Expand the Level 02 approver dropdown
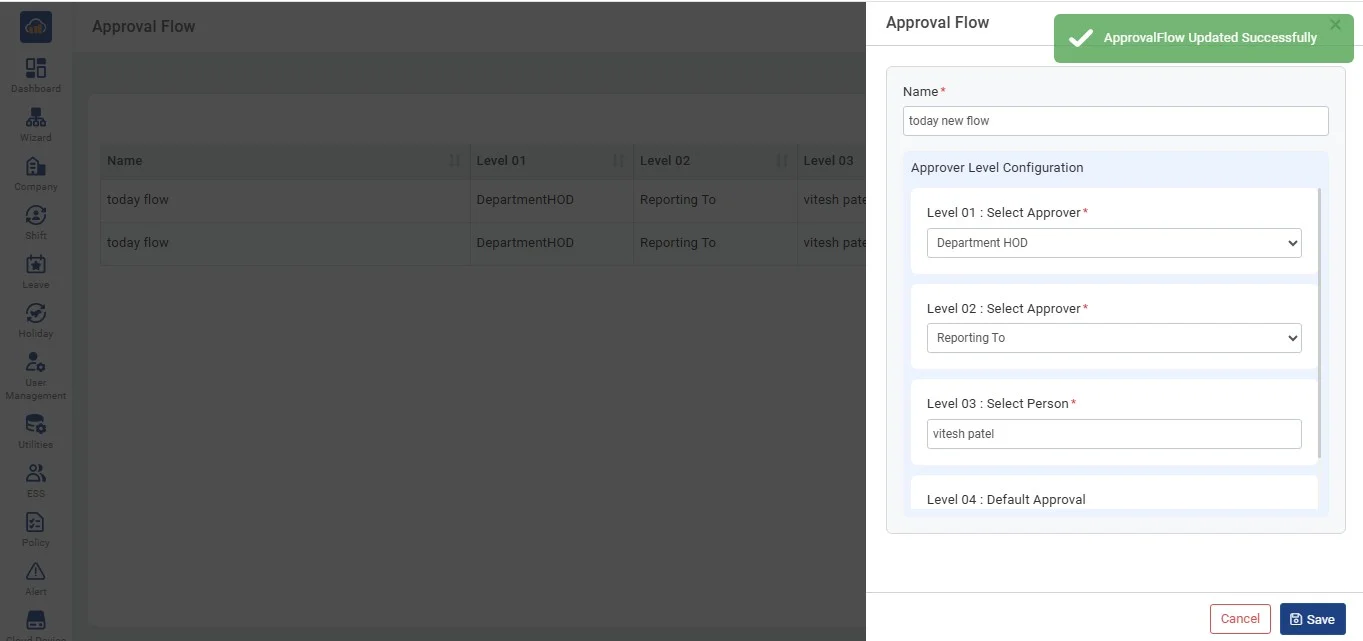The width and height of the screenshot is (1363, 641). (x=1113, y=338)
